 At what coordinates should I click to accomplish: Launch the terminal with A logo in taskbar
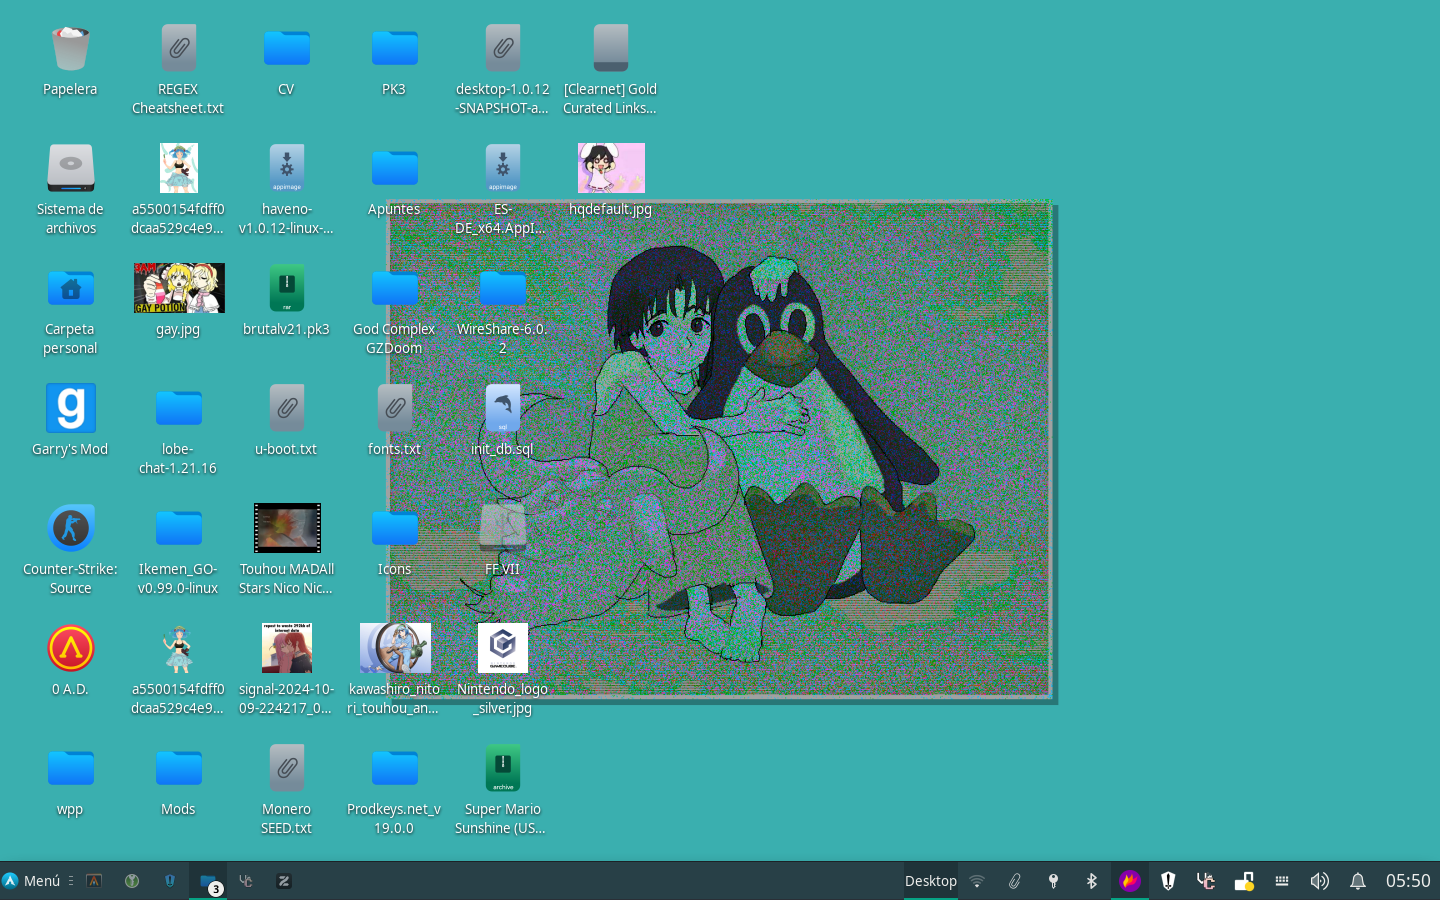94,881
